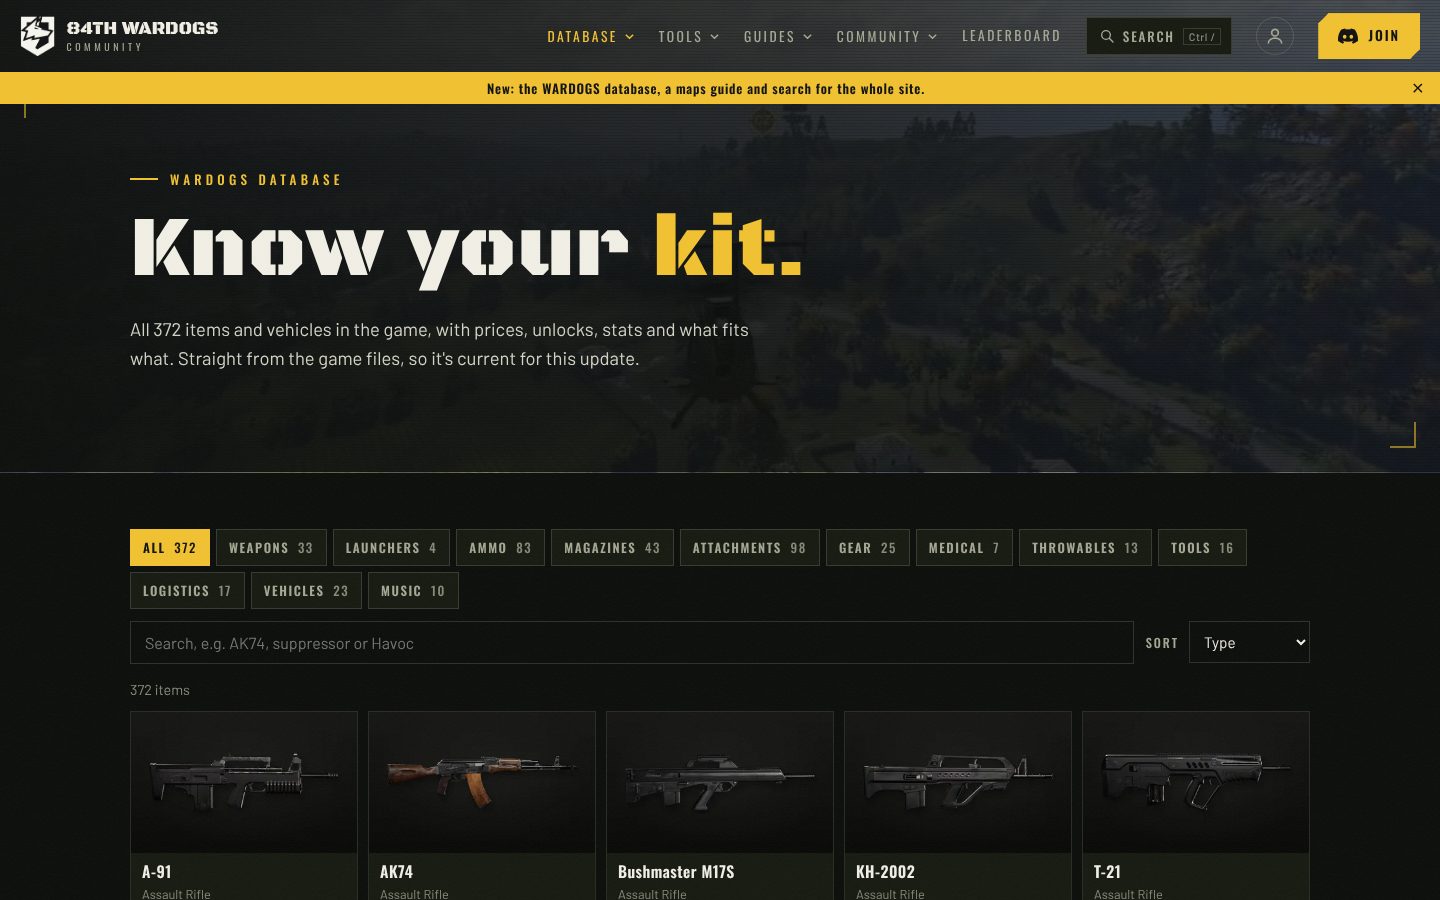Select the All 372 filter tab
The image size is (1440, 900).
pyautogui.click(x=170, y=547)
